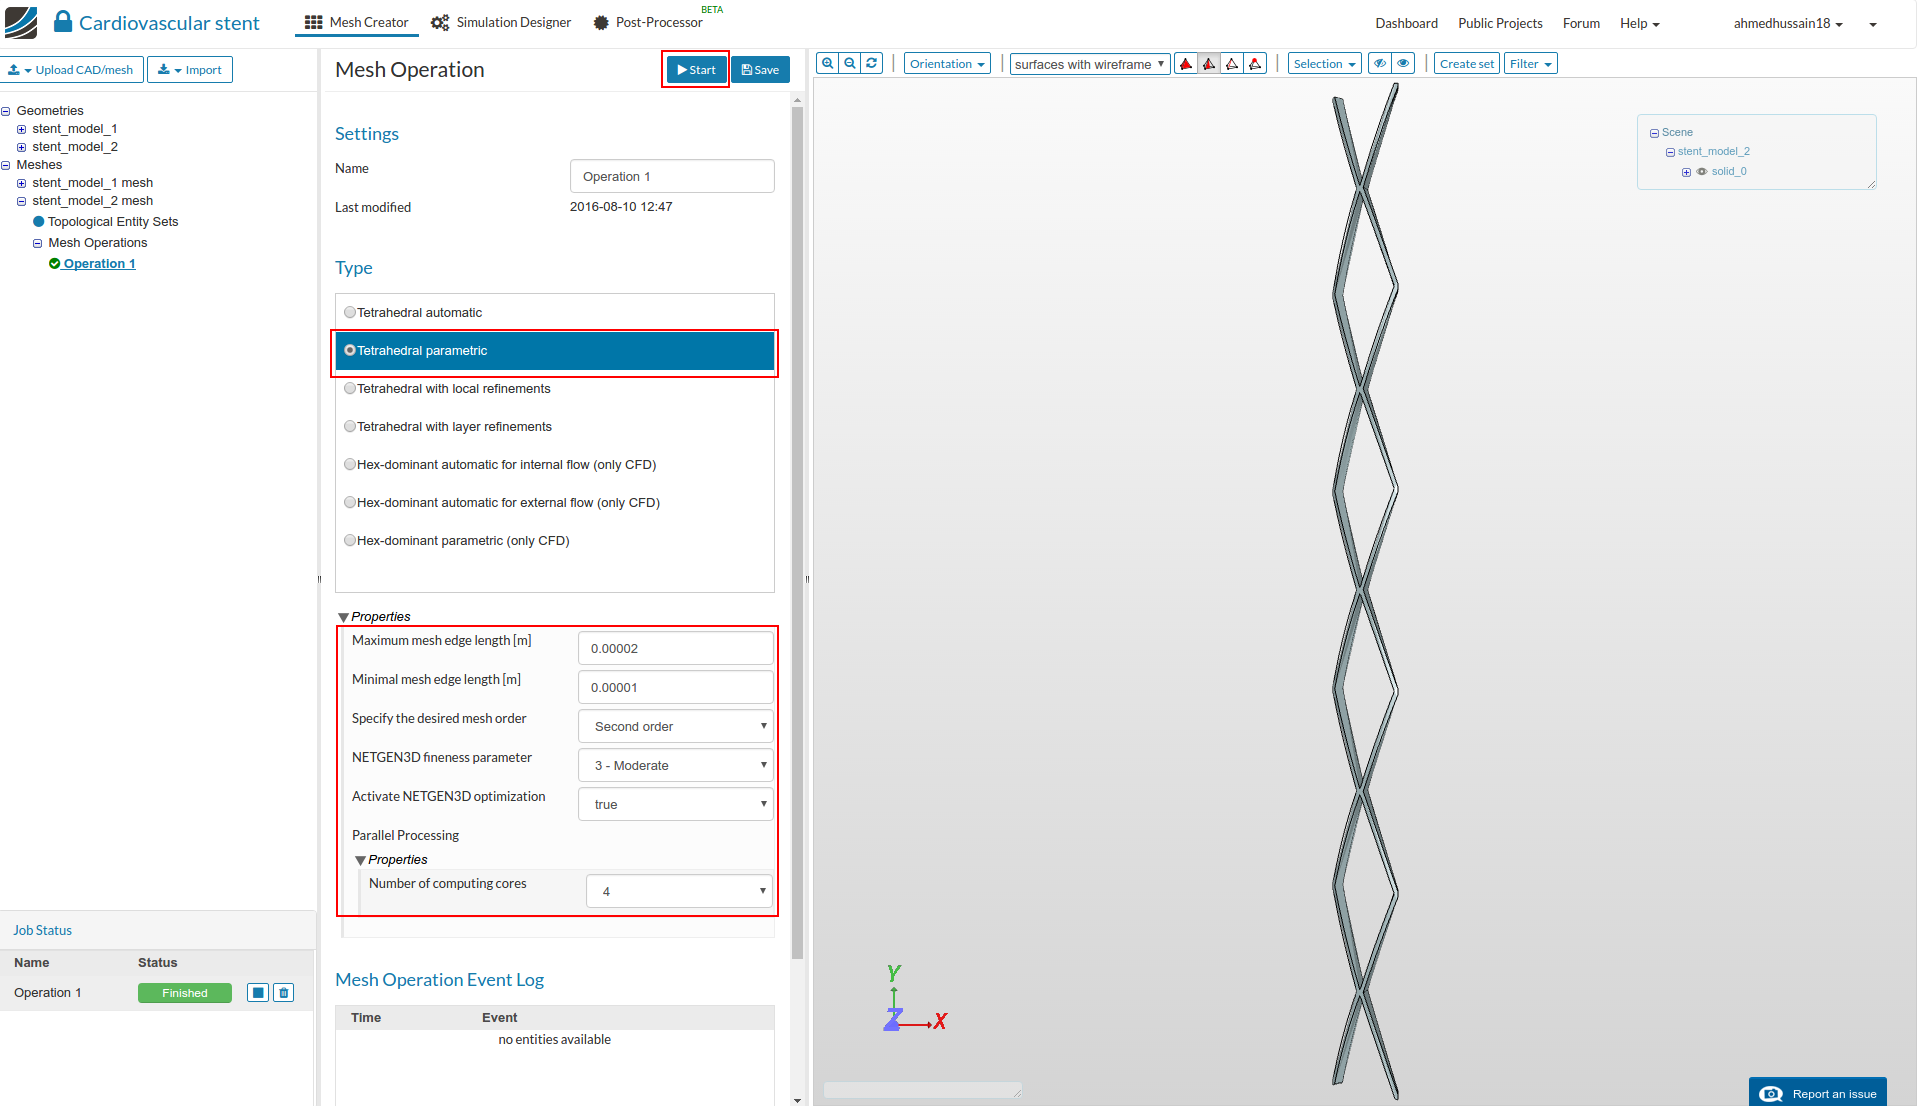Select Hex-dominant automatic for external flow
The image size is (1917, 1106).
point(555,503)
